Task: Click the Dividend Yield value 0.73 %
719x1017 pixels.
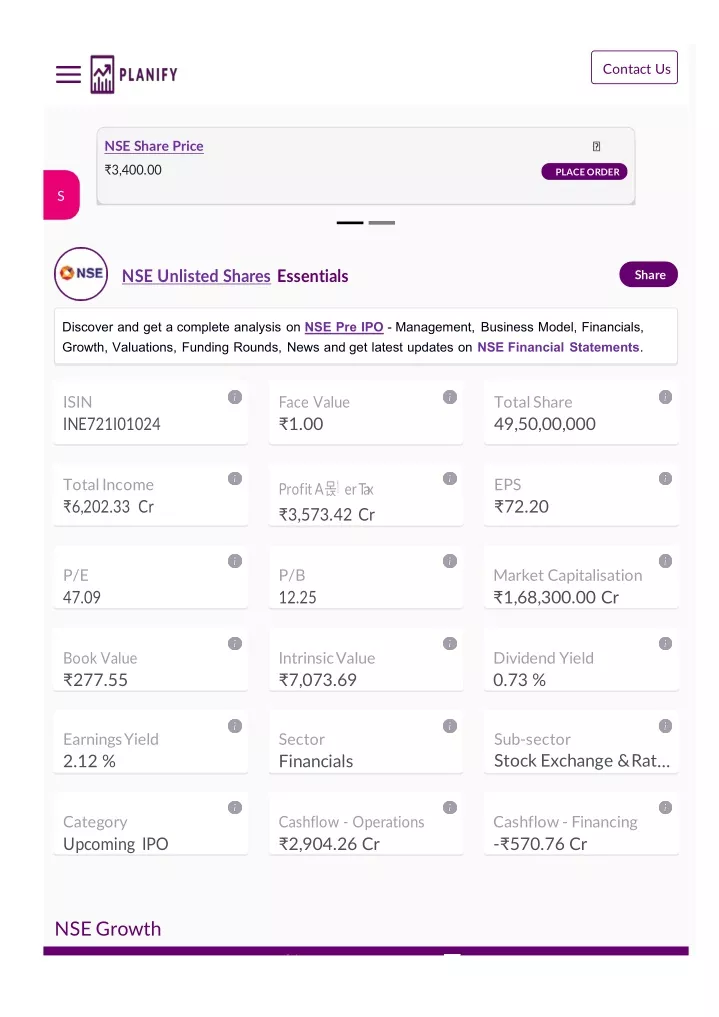Action: coord(519,680)
